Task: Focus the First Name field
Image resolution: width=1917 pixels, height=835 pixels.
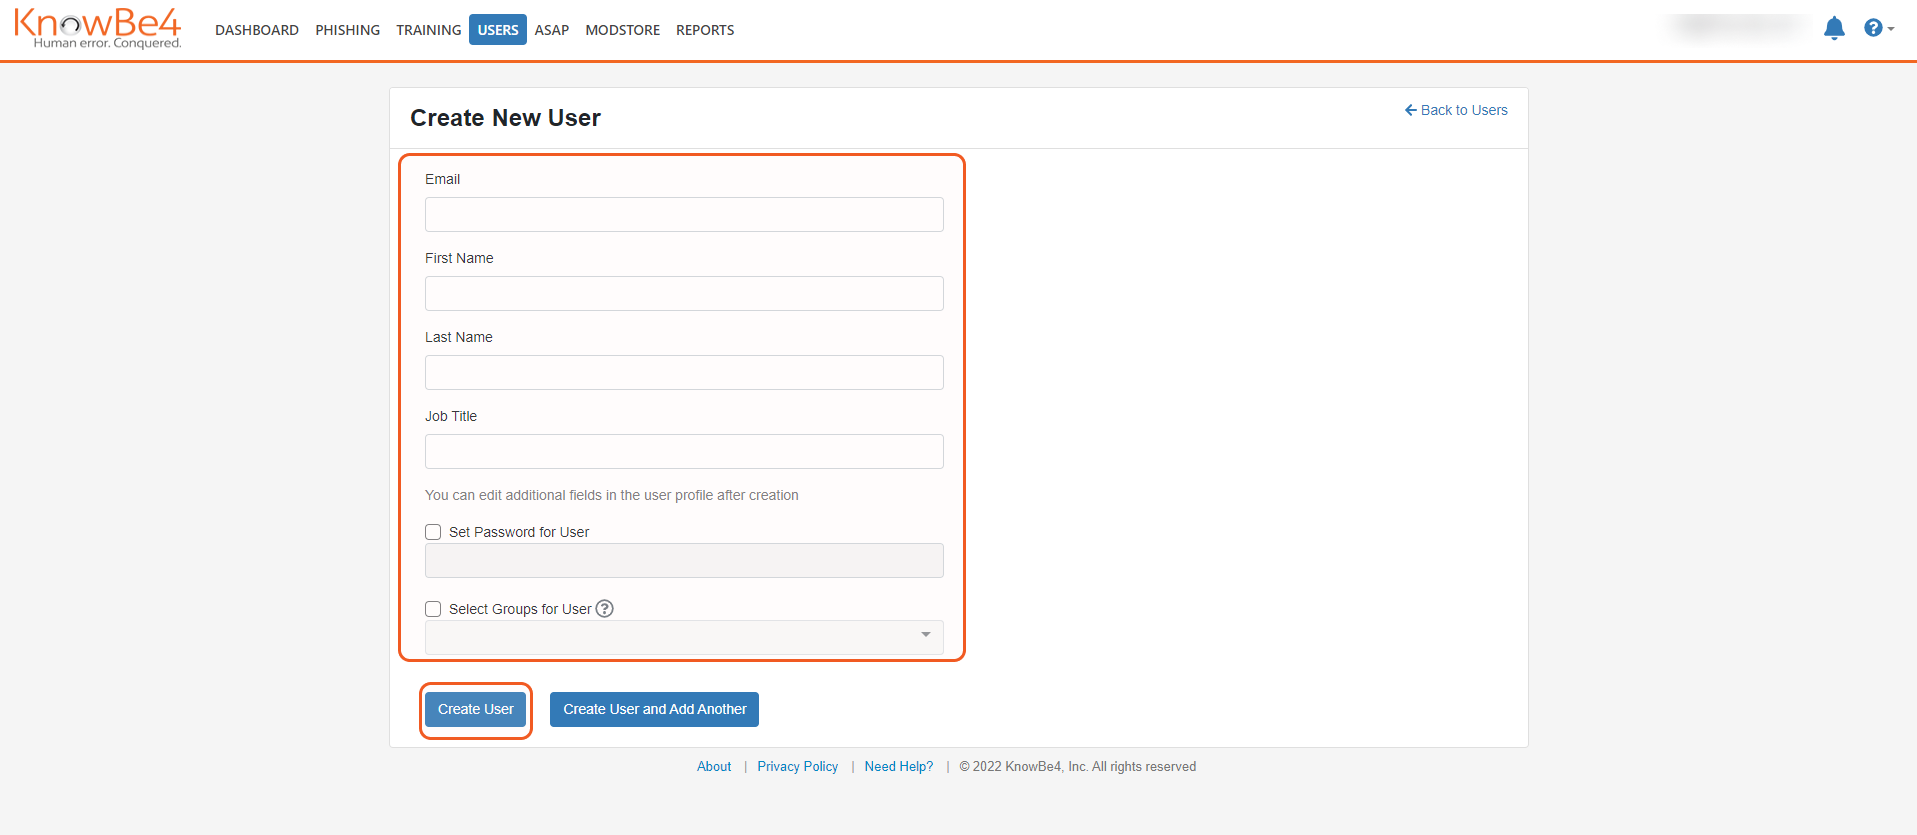Action: tap(684, 293)
